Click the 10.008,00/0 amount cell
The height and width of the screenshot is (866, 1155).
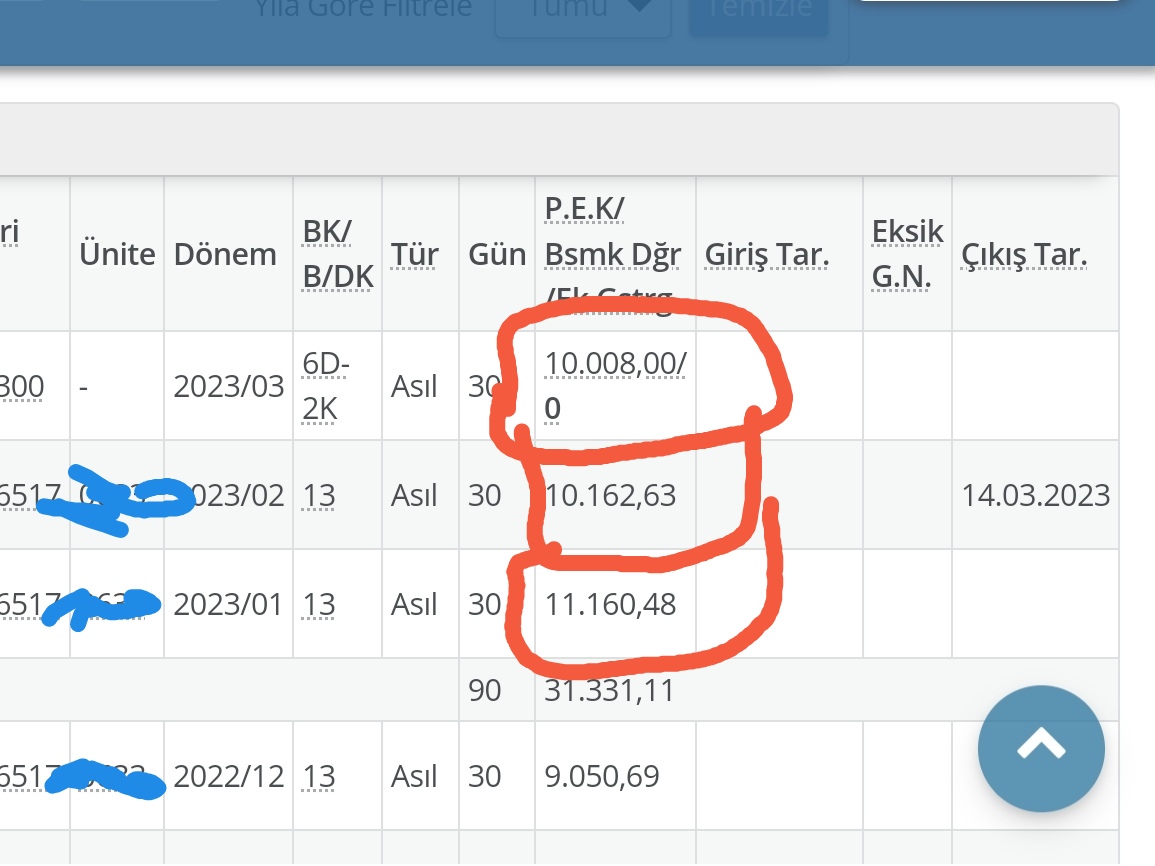pyautogui.click(x=615, y=386)
